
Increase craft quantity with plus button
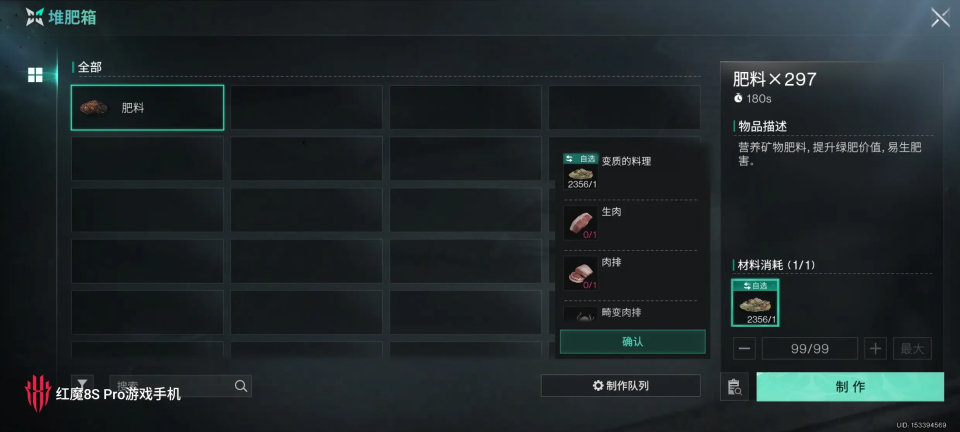point(876,348)
